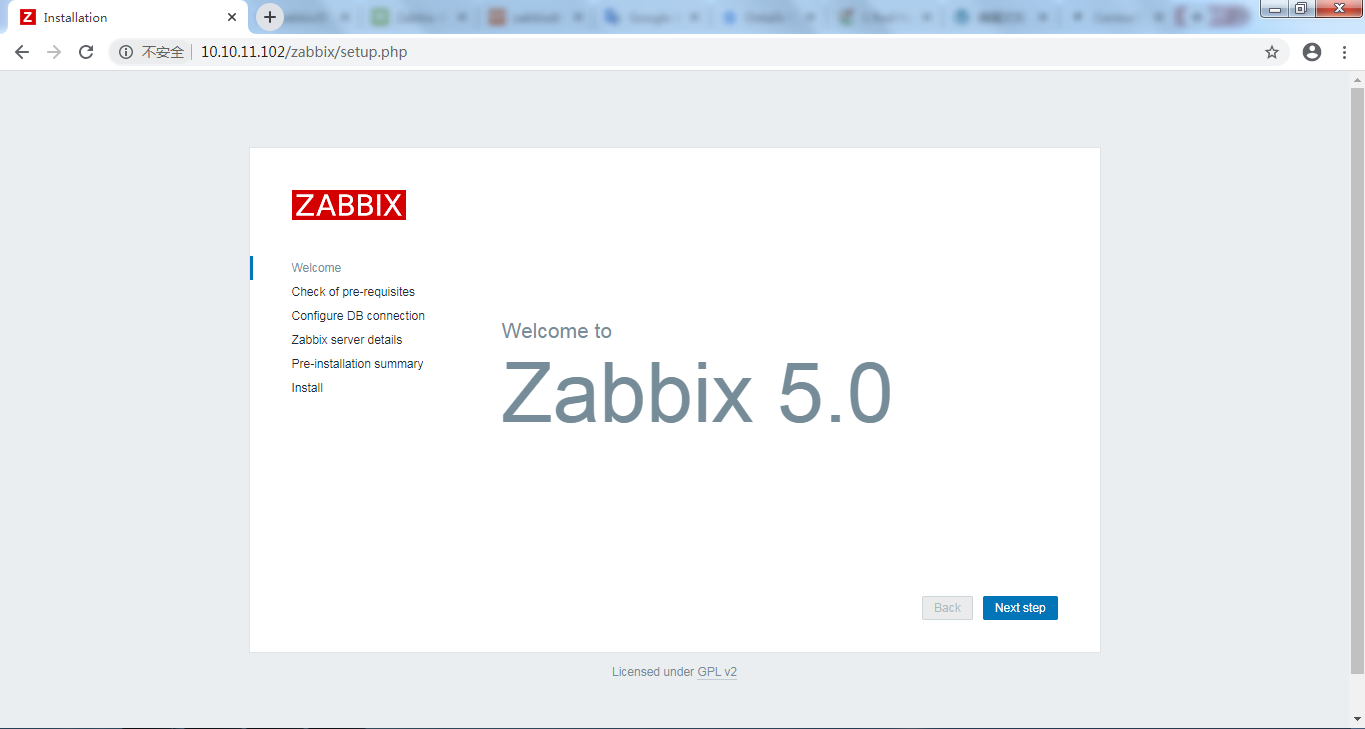Open the GPL v2 license link

coord(717,672)
